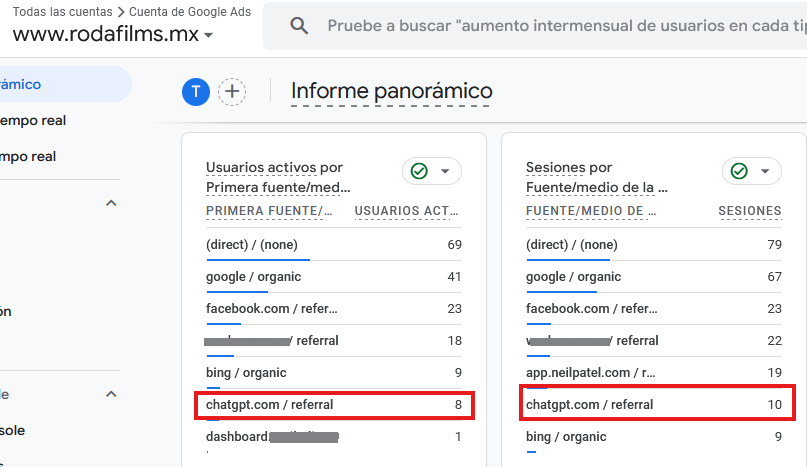Click green check icon on Sesiones card
807x467 pixels.
[x=739, y=171]
